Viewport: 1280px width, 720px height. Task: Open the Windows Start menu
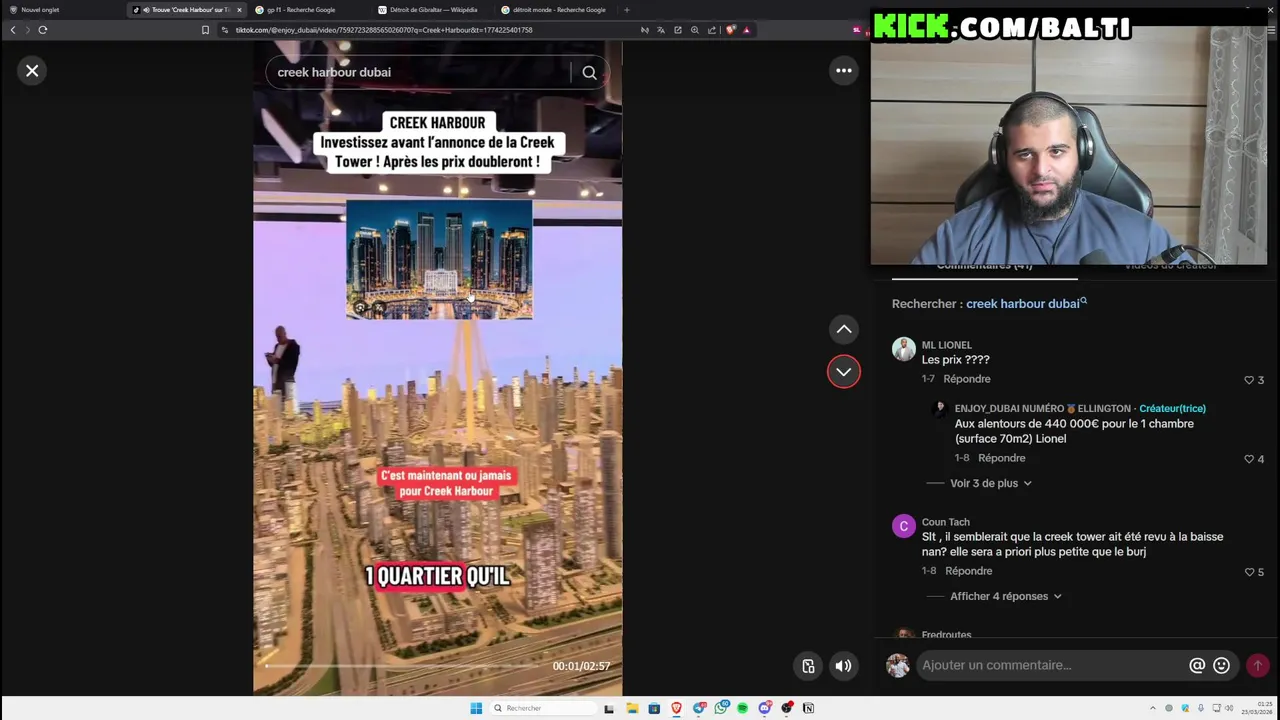click(x=476, y=708)
